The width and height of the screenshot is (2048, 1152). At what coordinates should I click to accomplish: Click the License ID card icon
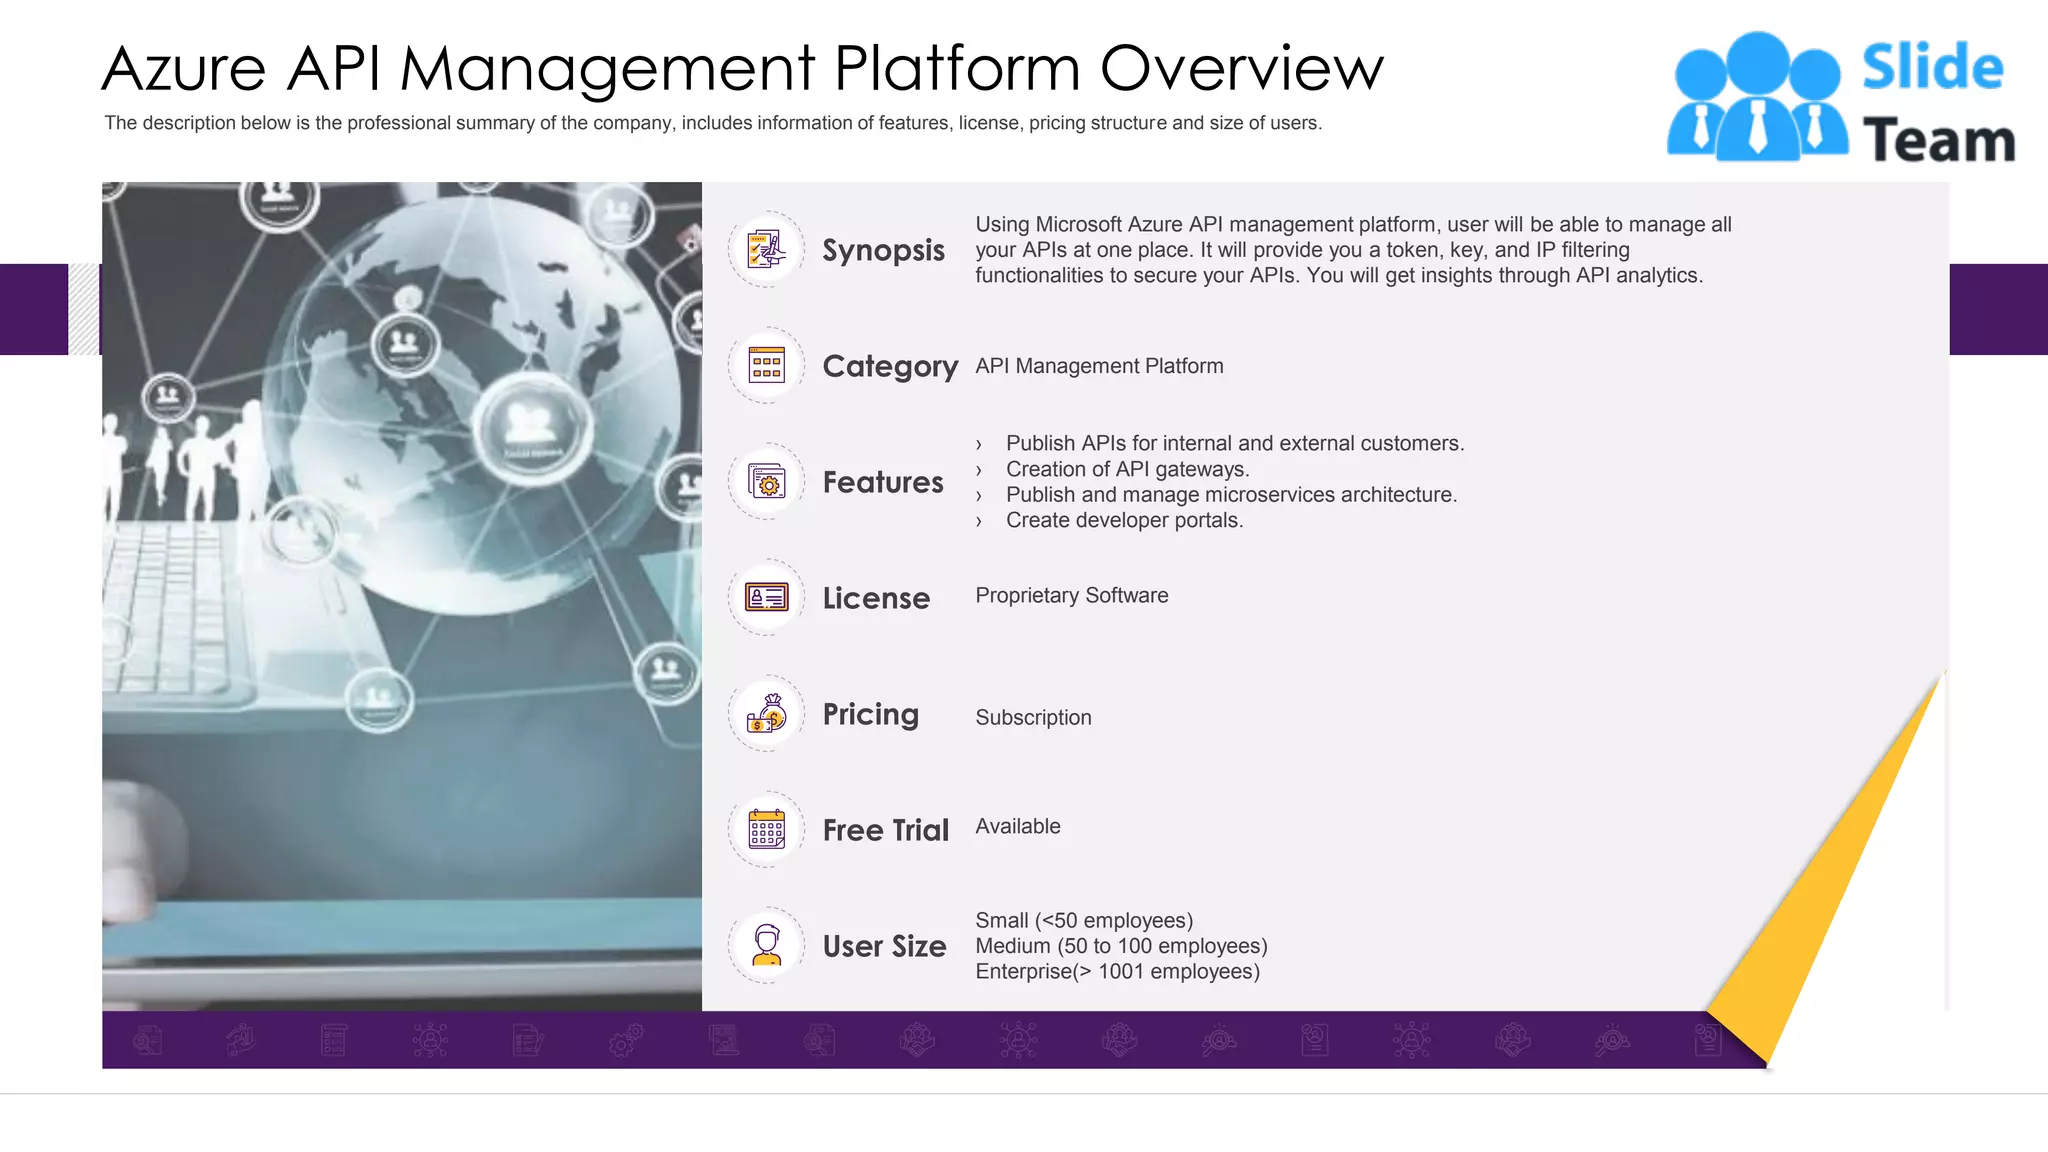(x=766, y=598)
